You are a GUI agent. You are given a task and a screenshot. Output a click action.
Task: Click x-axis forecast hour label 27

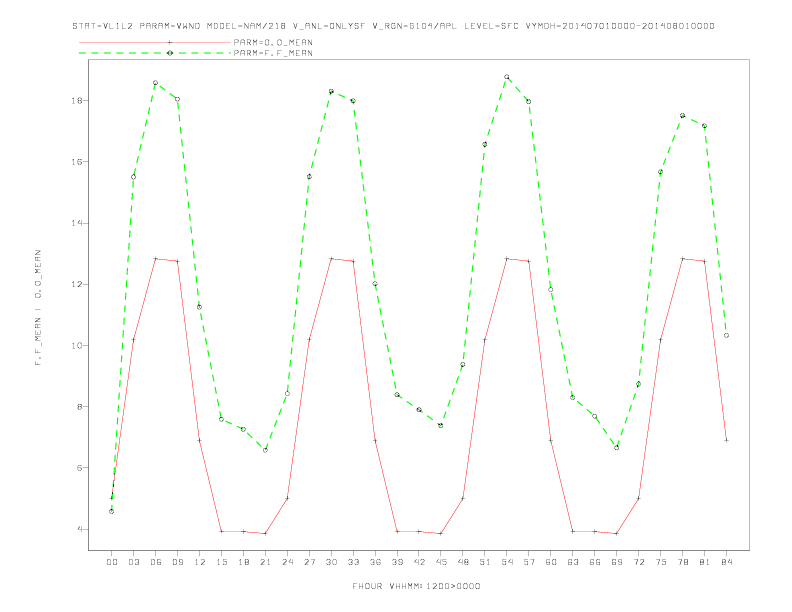click(x=309, y=562)
